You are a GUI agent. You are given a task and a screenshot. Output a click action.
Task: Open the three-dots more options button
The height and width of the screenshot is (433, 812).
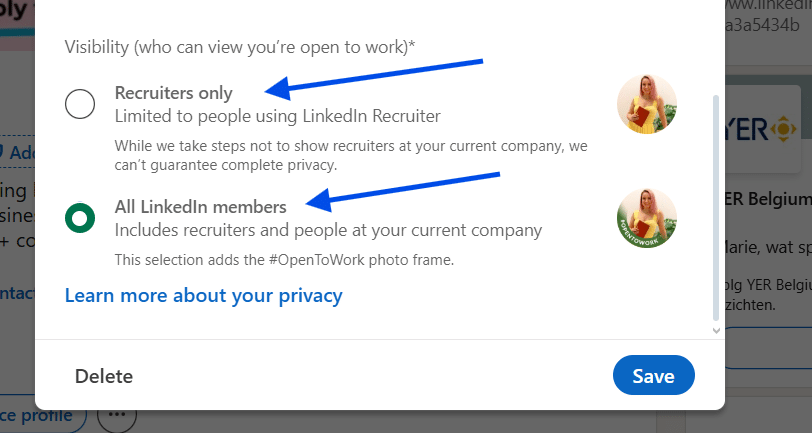pos(117,413)
